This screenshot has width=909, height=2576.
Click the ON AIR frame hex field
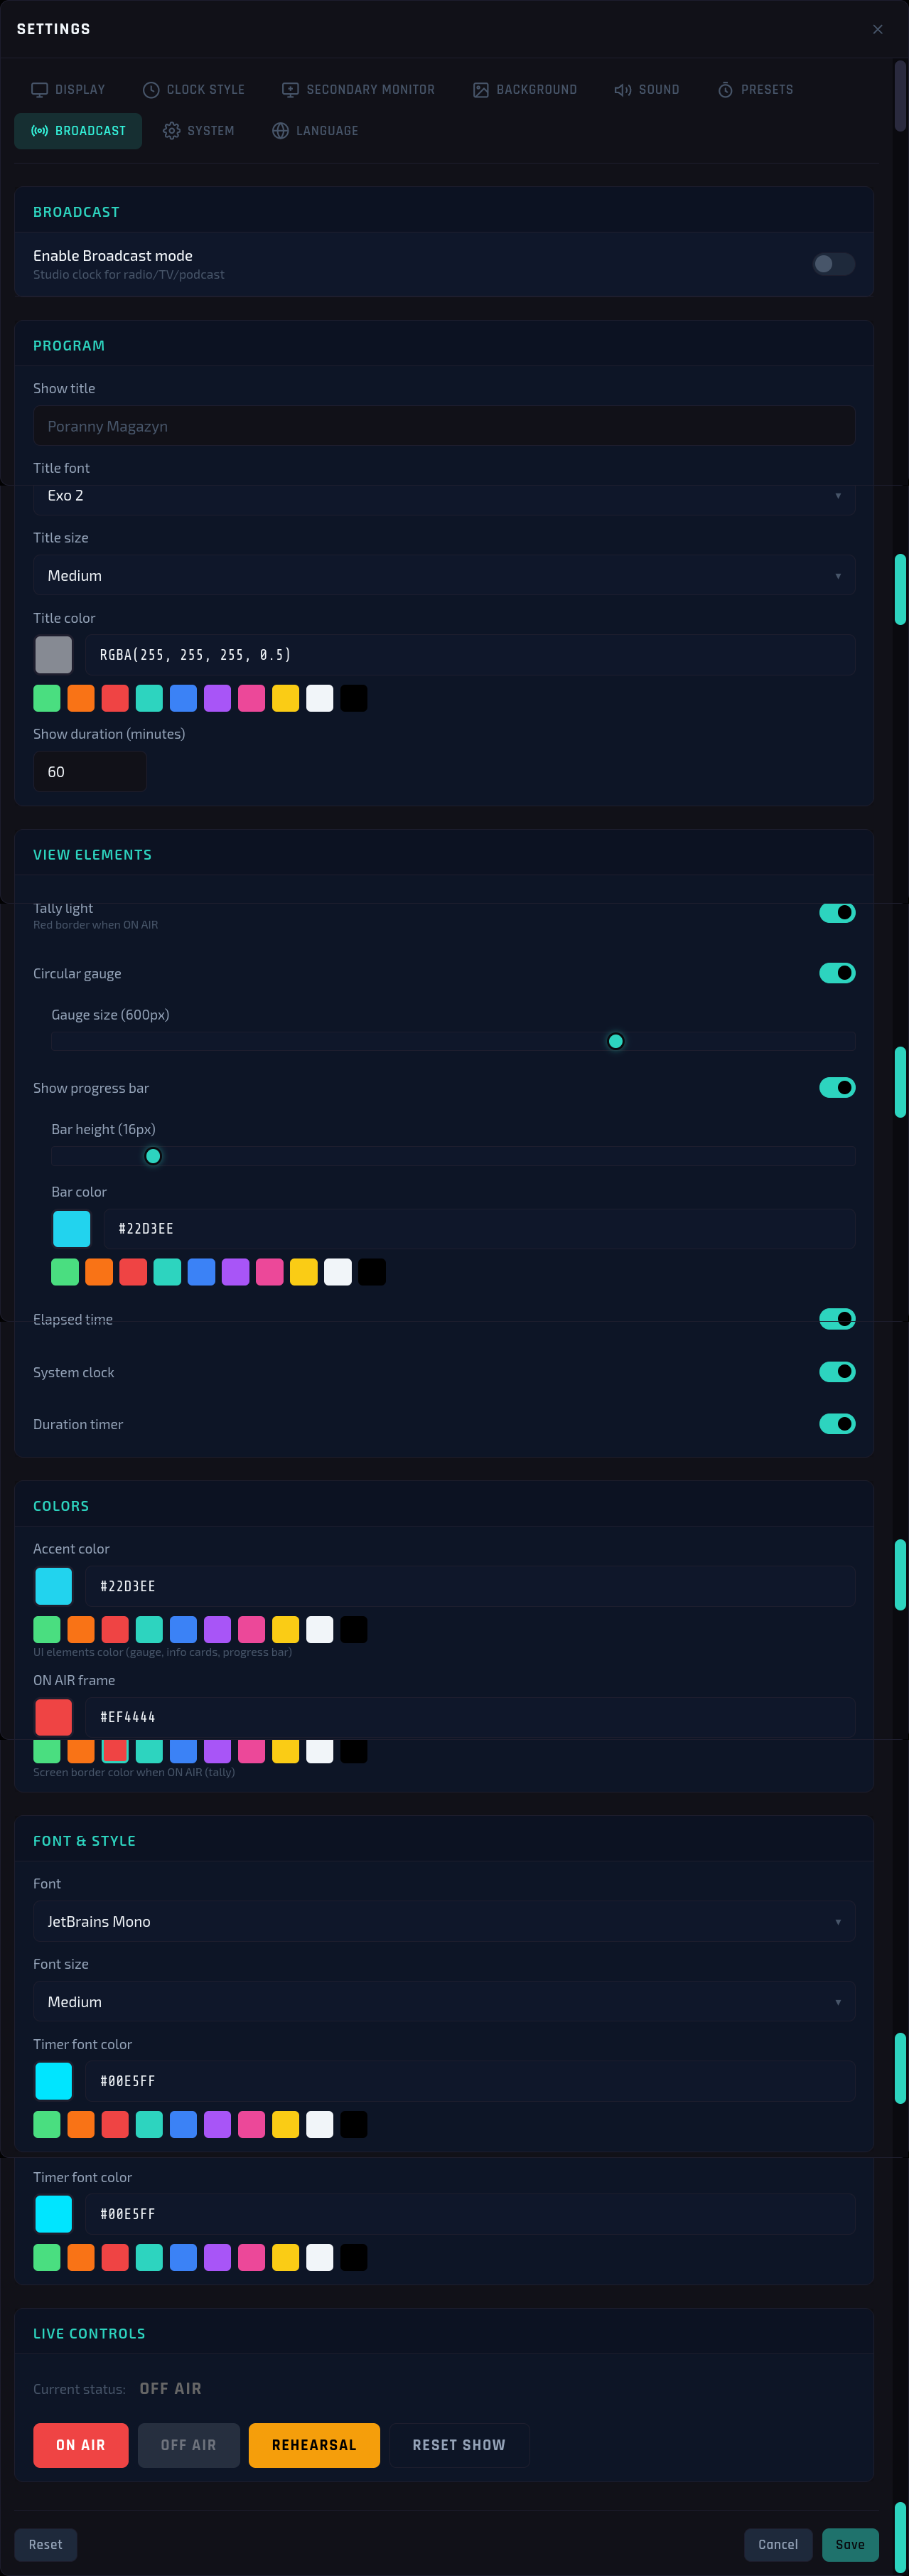pos(470,1717)
